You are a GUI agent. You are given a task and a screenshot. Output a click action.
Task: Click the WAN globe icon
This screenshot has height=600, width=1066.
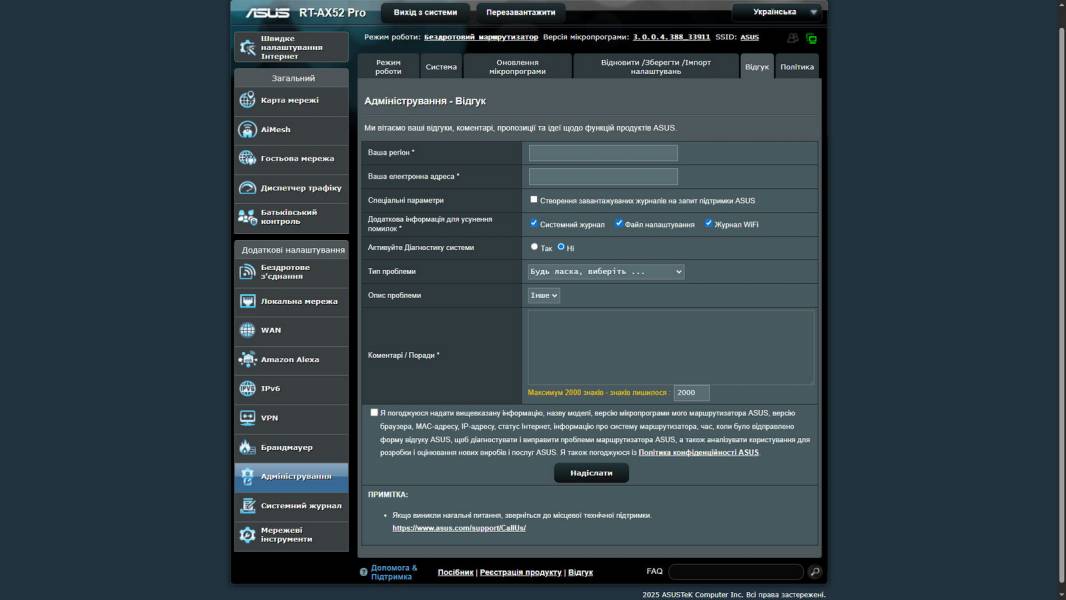click(247, 330)
